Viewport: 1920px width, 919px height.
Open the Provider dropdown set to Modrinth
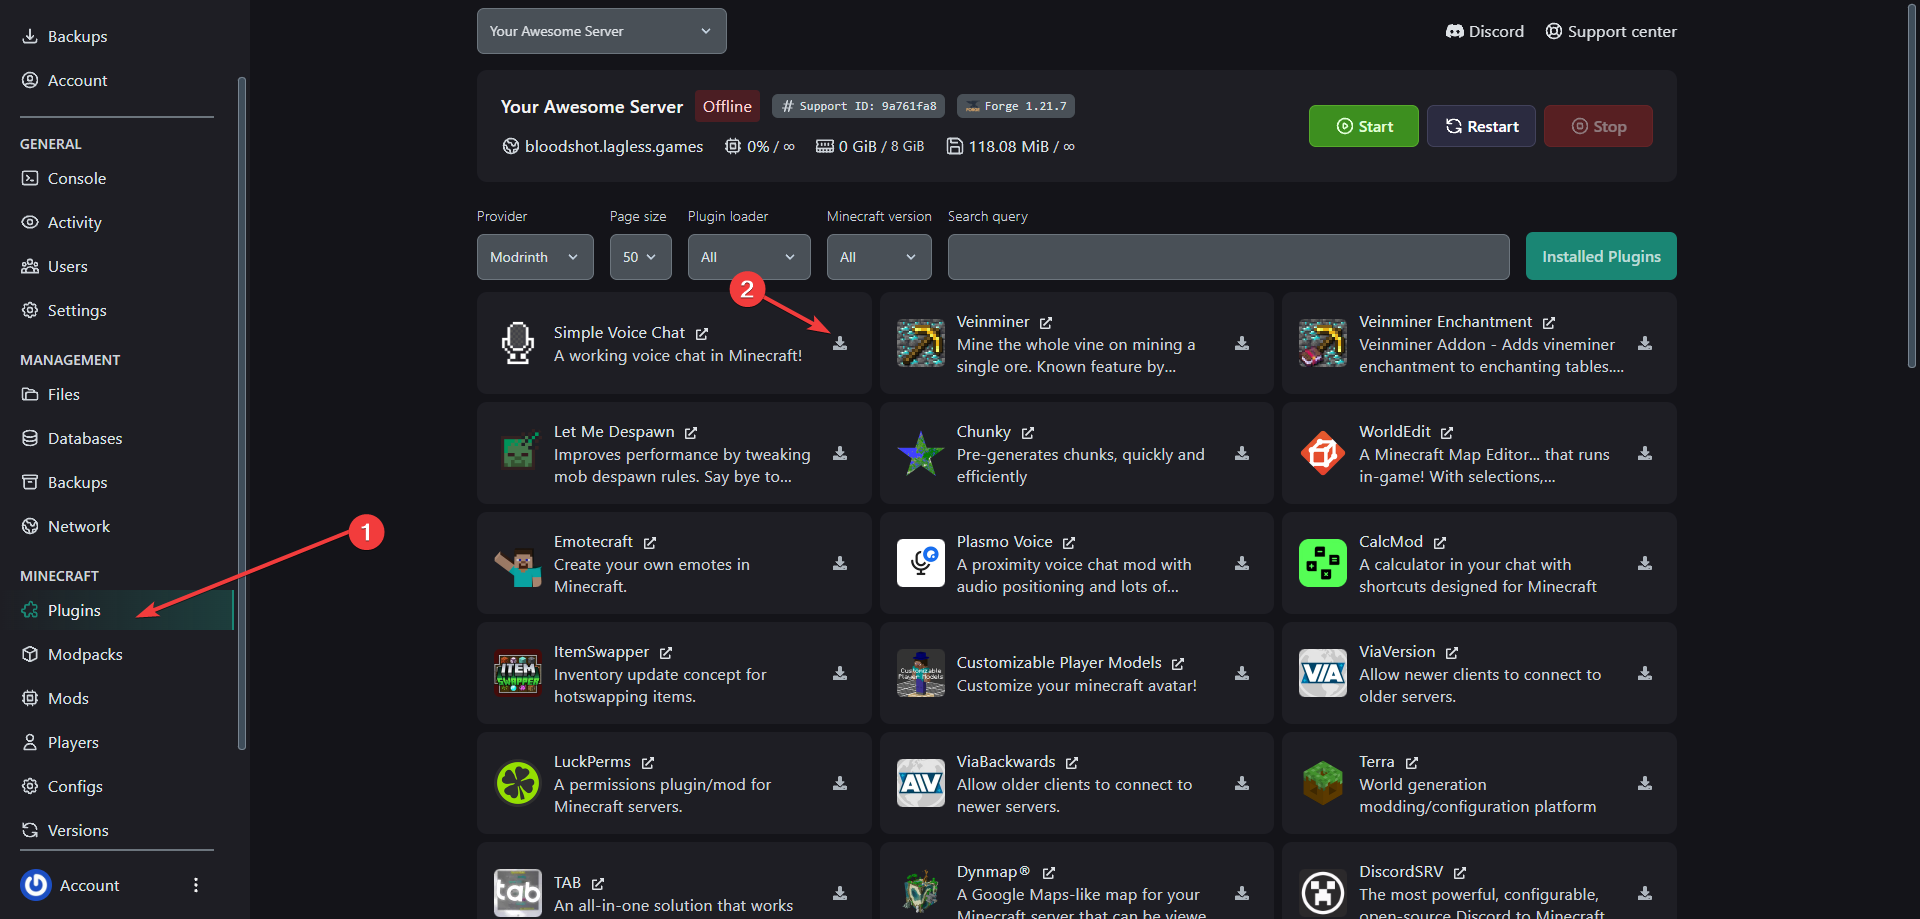(535, 257)
